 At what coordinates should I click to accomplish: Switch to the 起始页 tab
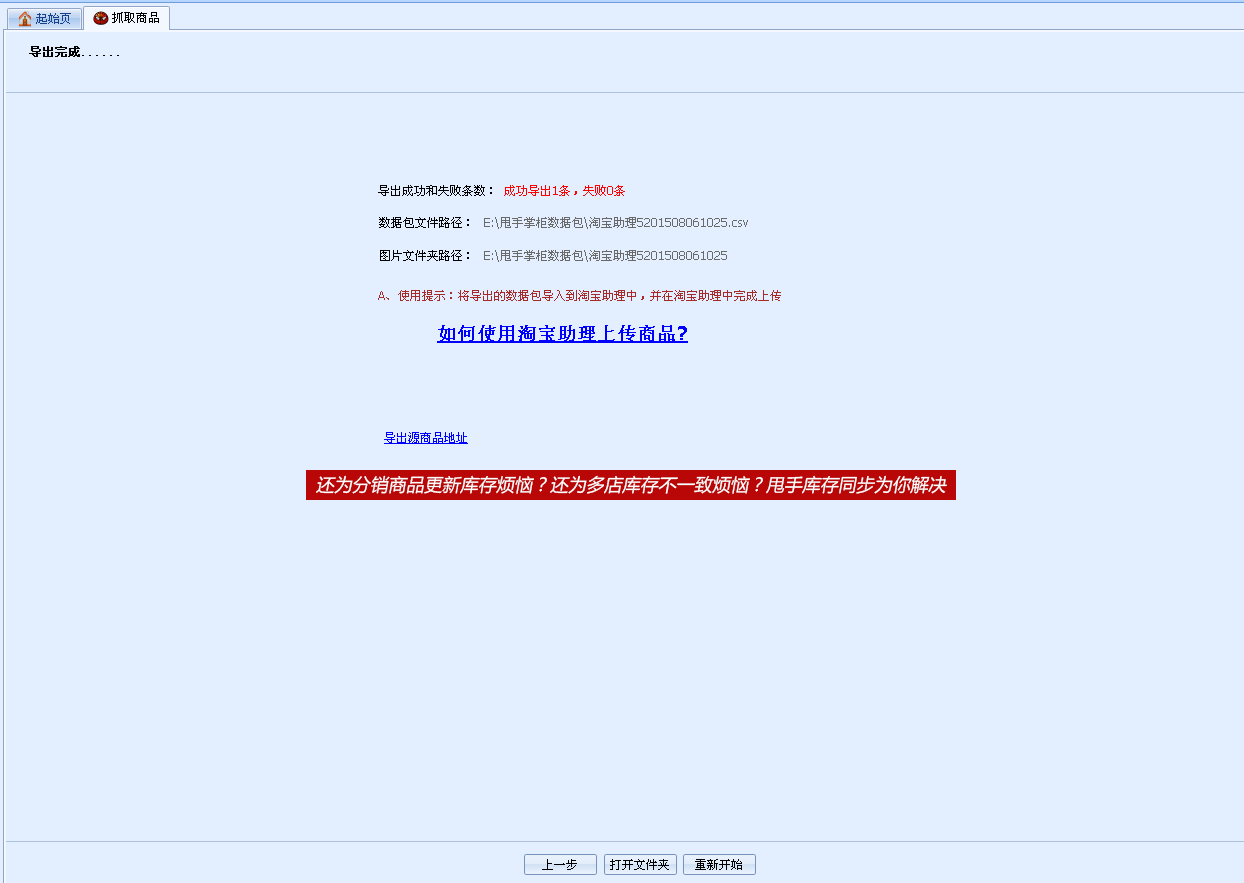pos(44,18)
